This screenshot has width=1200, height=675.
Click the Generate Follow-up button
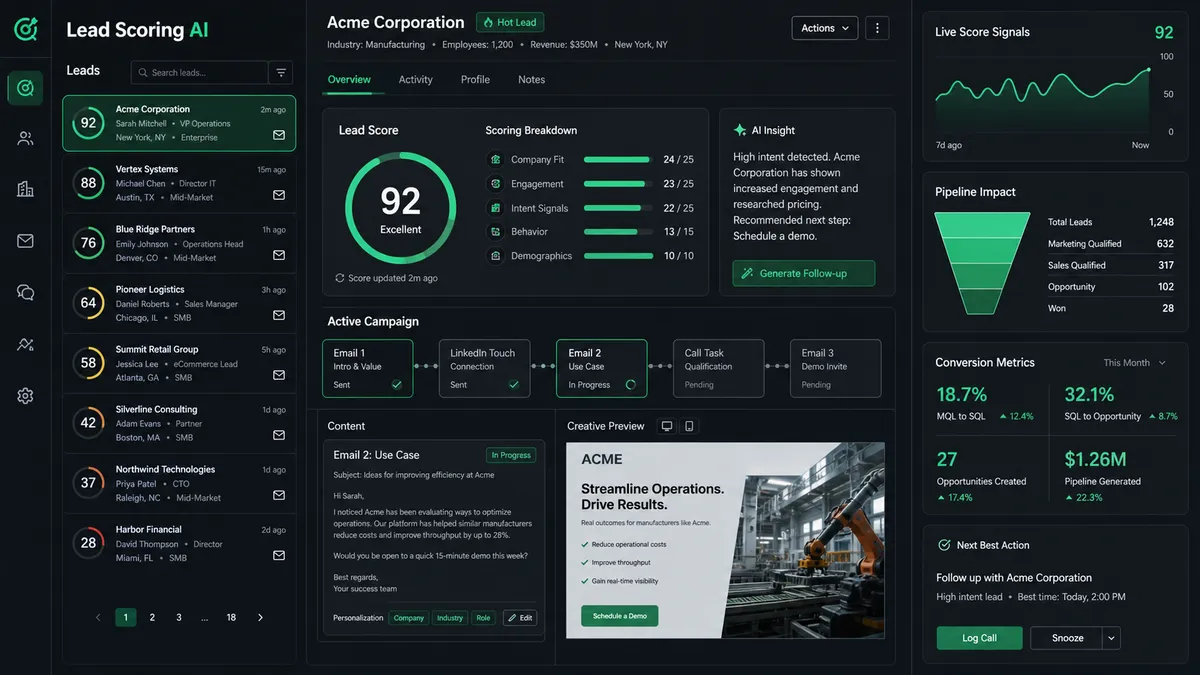point(804,273)
